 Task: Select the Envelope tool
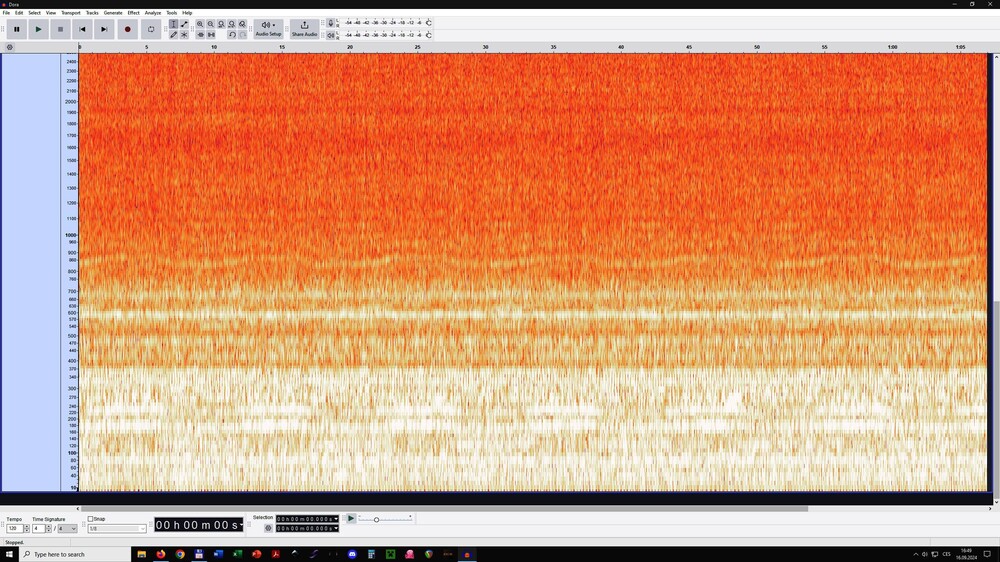pos(184,24)
